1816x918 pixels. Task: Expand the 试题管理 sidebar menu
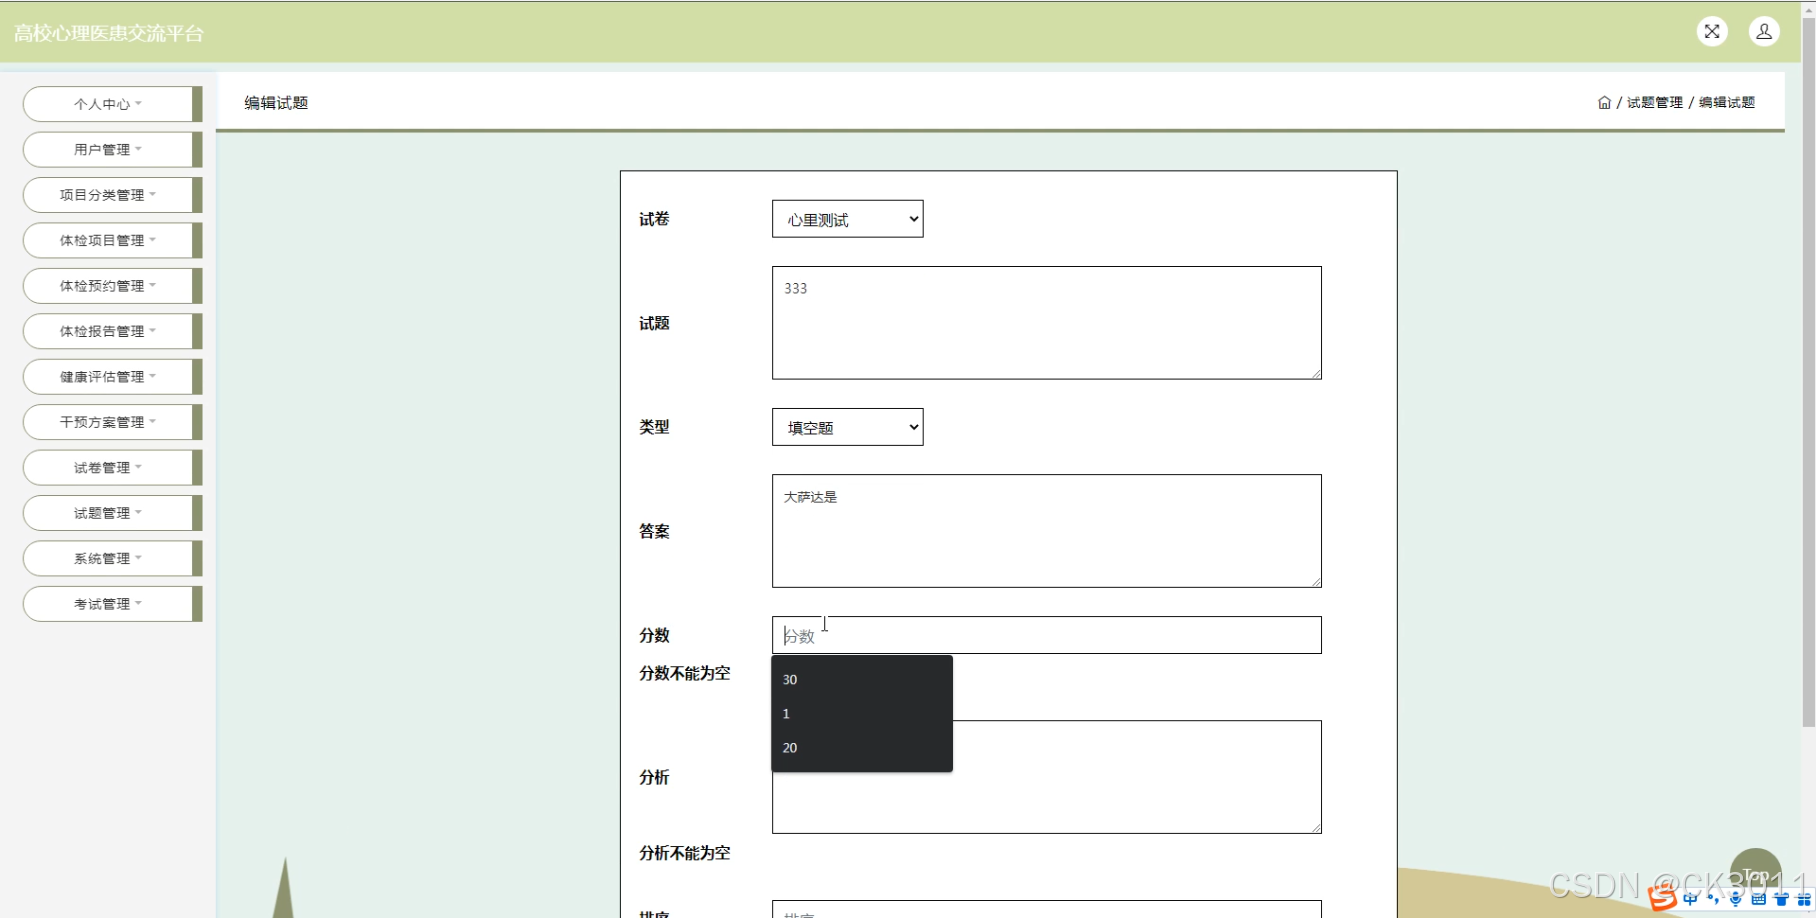click(108, 513)
